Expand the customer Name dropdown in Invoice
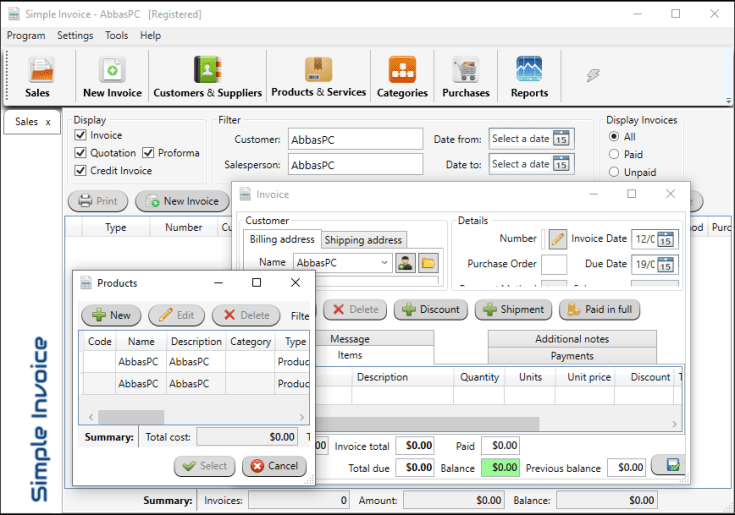Viewport: 735px width, 515px height. pos(384,262)
